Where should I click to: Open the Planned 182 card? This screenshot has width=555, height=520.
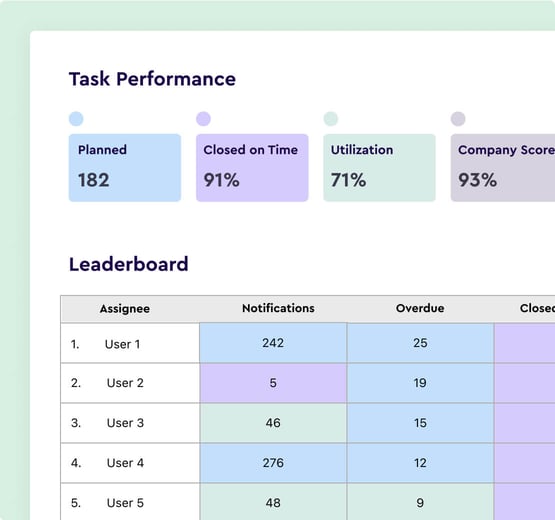tap(125, 168)
